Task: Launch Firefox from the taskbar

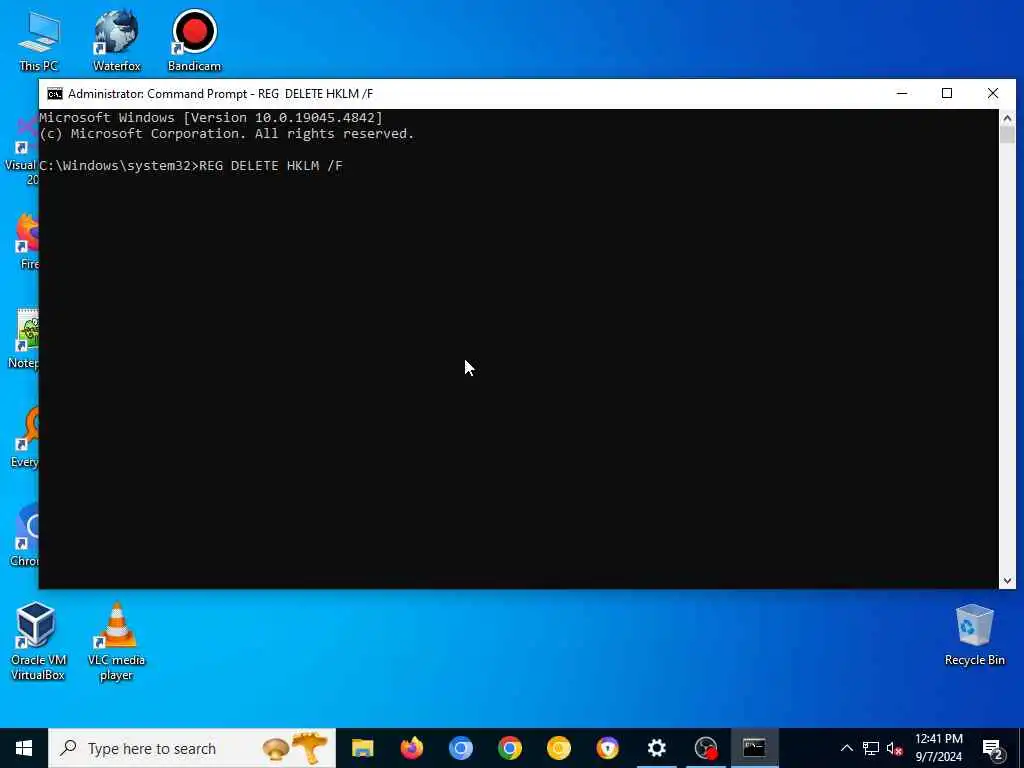Action: point(411,748)
